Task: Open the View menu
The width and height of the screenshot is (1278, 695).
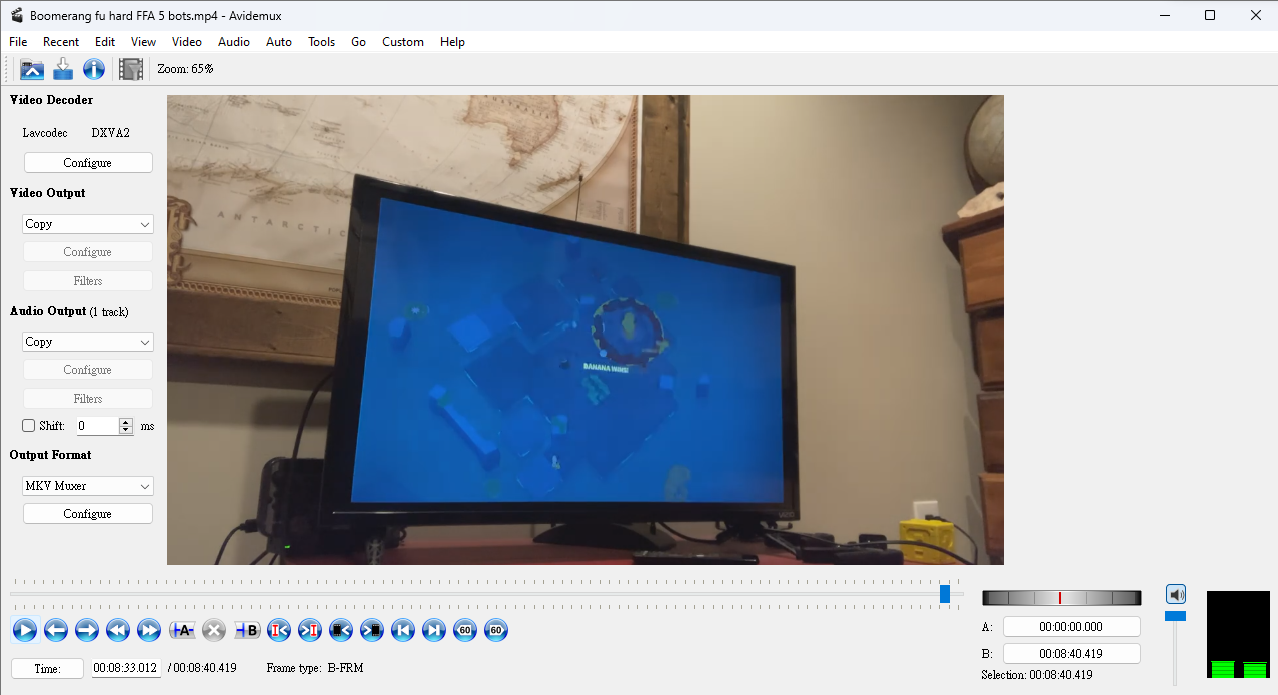Action: (x=143, y=42)
